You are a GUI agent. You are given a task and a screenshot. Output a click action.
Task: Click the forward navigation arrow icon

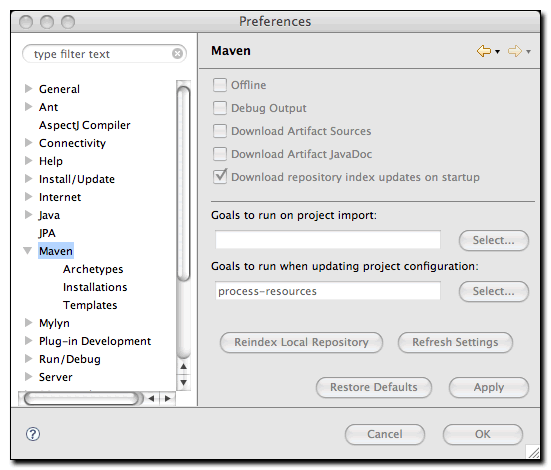click(515, 51)
